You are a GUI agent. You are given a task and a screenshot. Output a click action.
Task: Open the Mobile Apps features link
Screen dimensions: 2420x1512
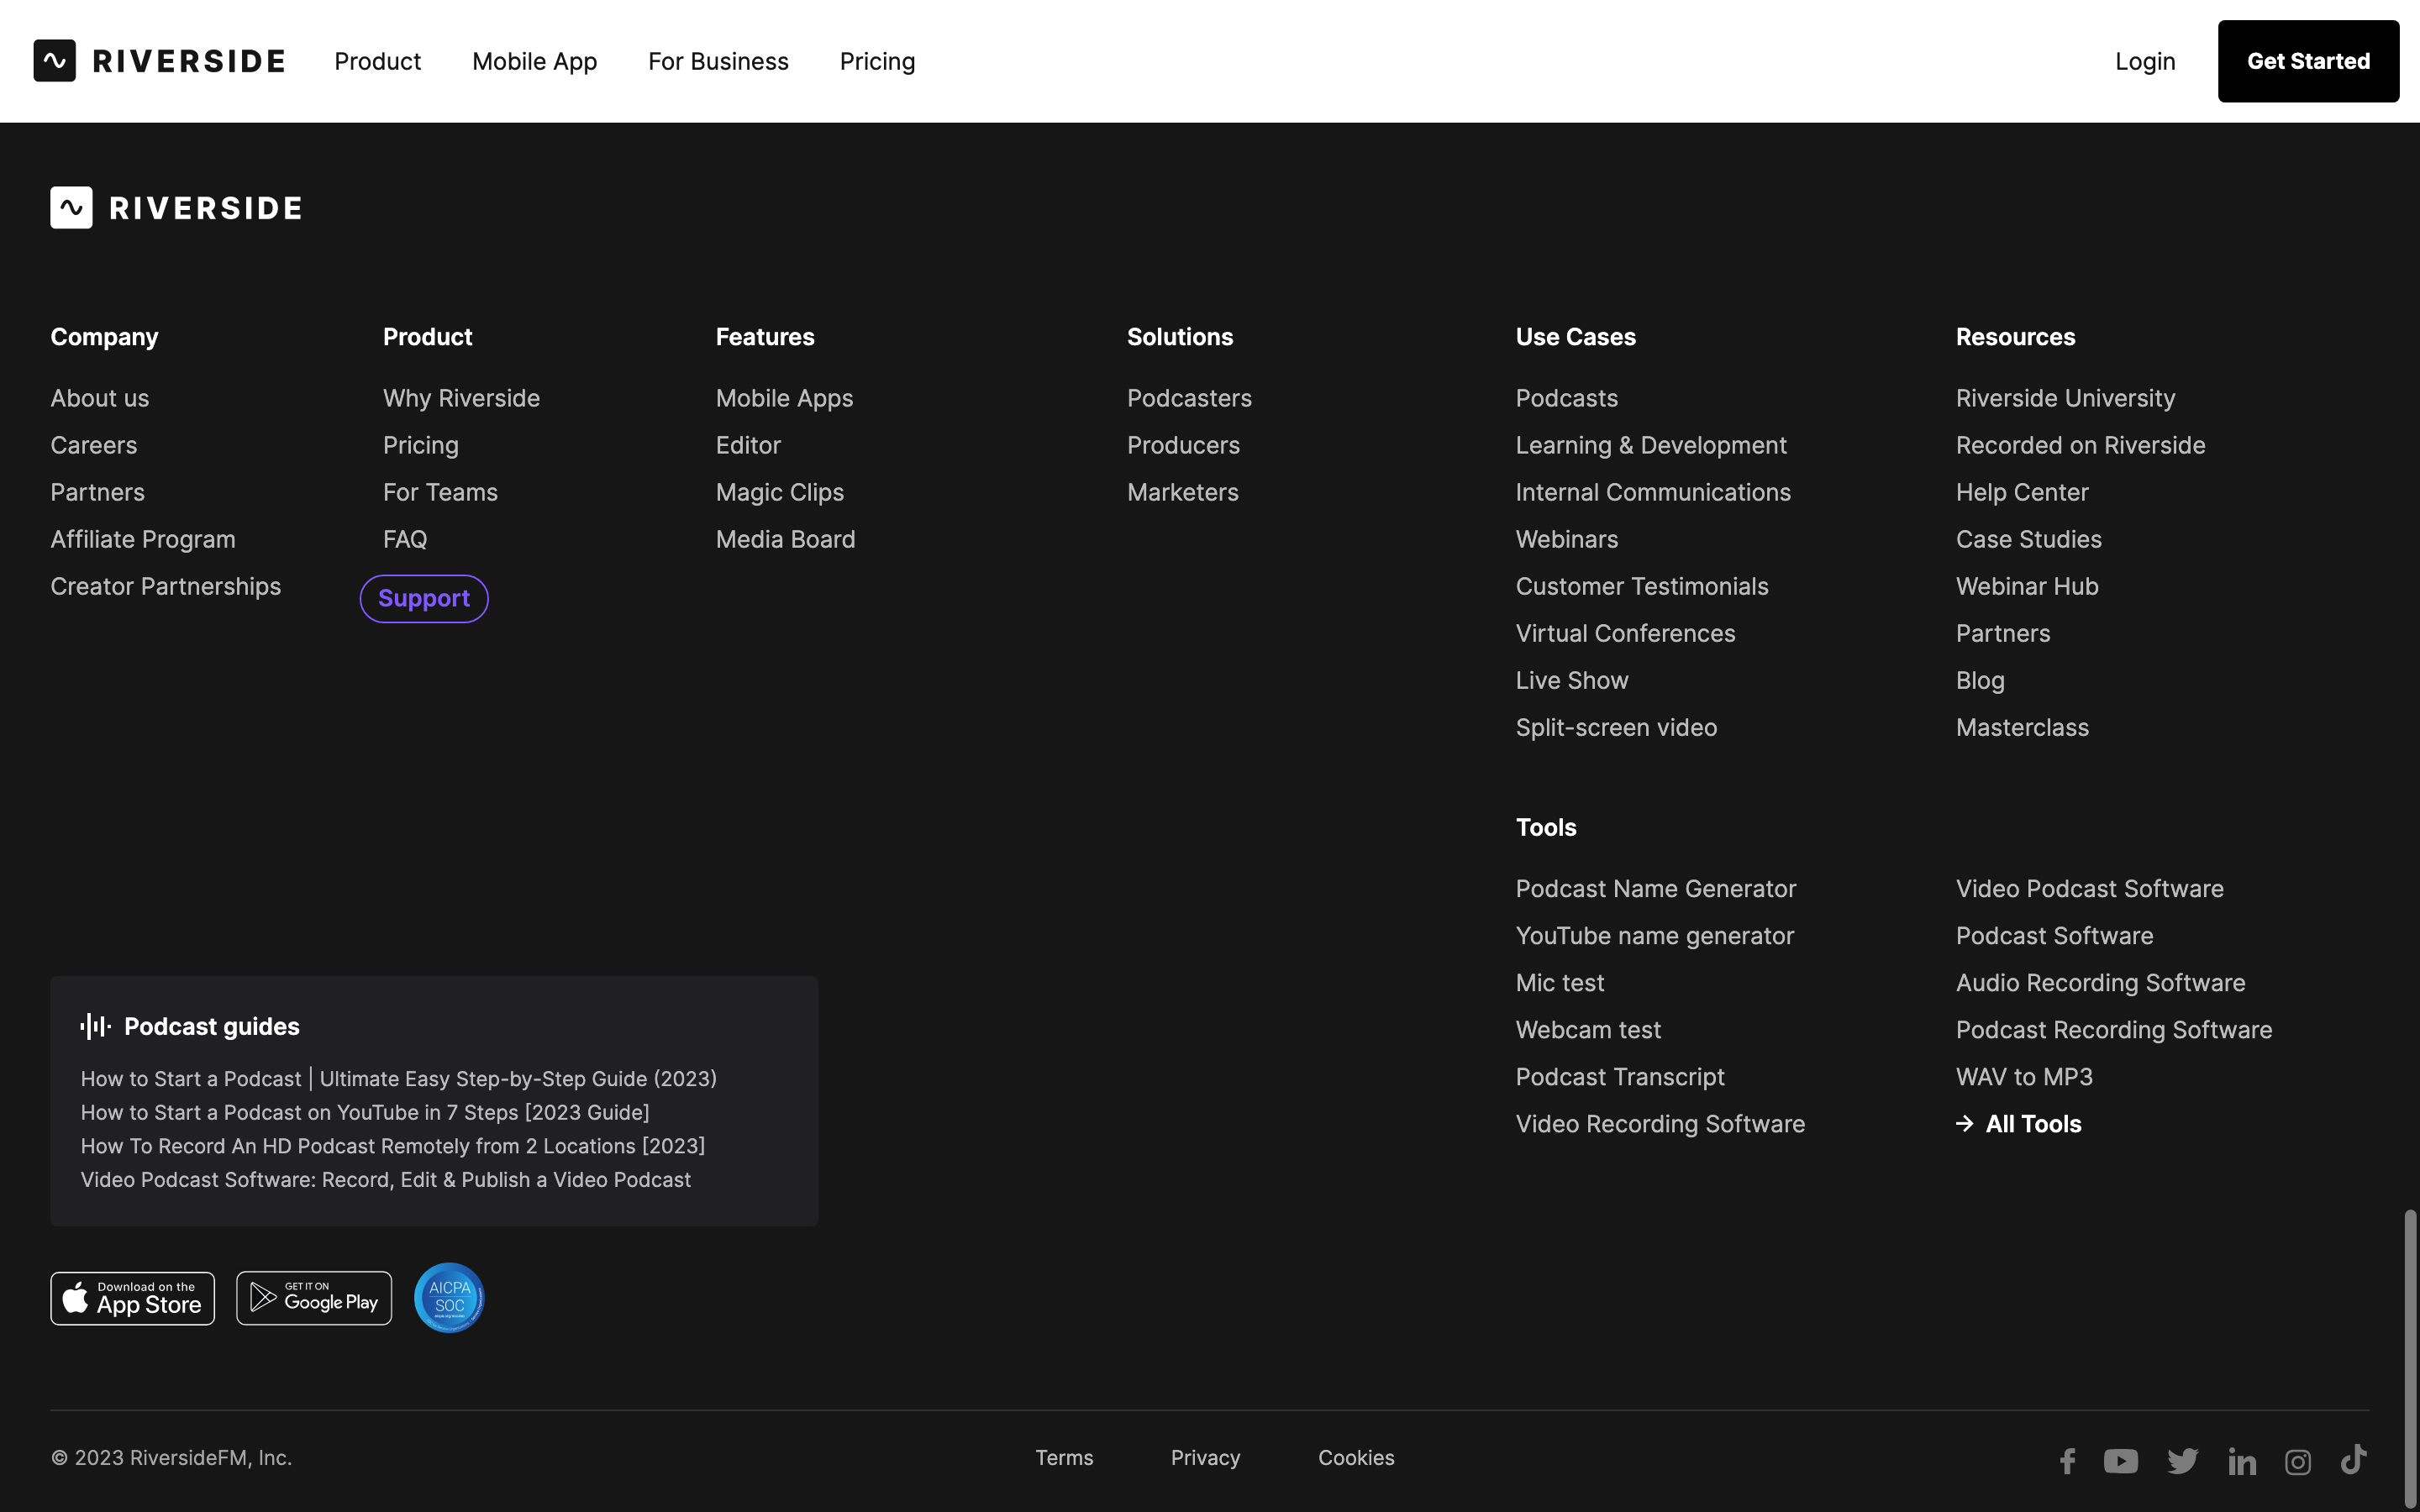point(784,398)
